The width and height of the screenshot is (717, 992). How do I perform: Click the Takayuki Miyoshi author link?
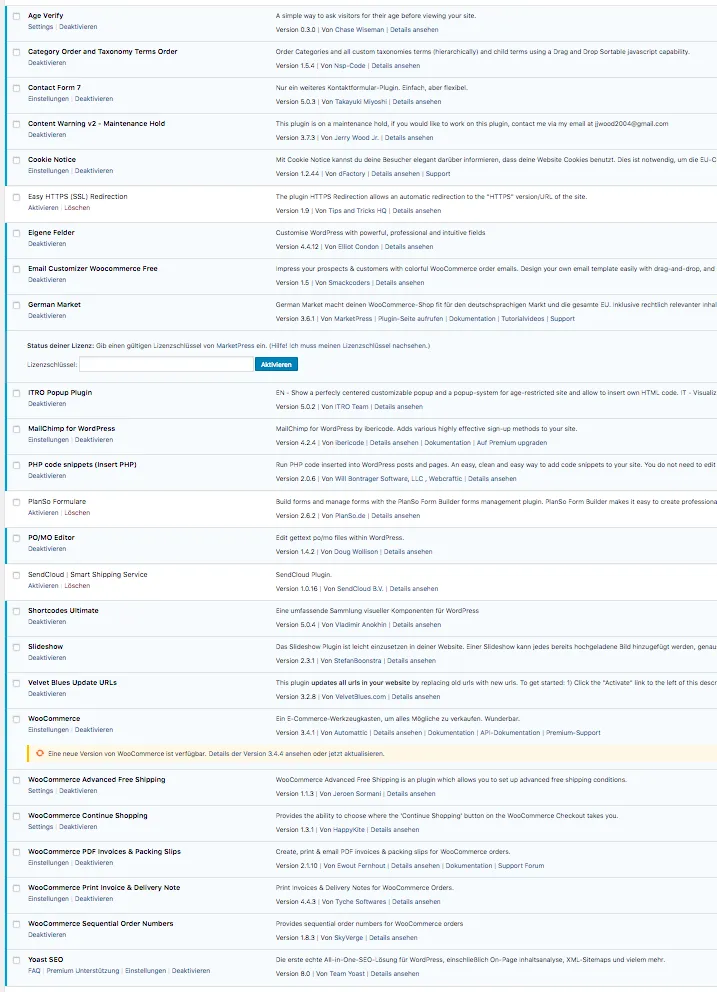coord(360,101)
